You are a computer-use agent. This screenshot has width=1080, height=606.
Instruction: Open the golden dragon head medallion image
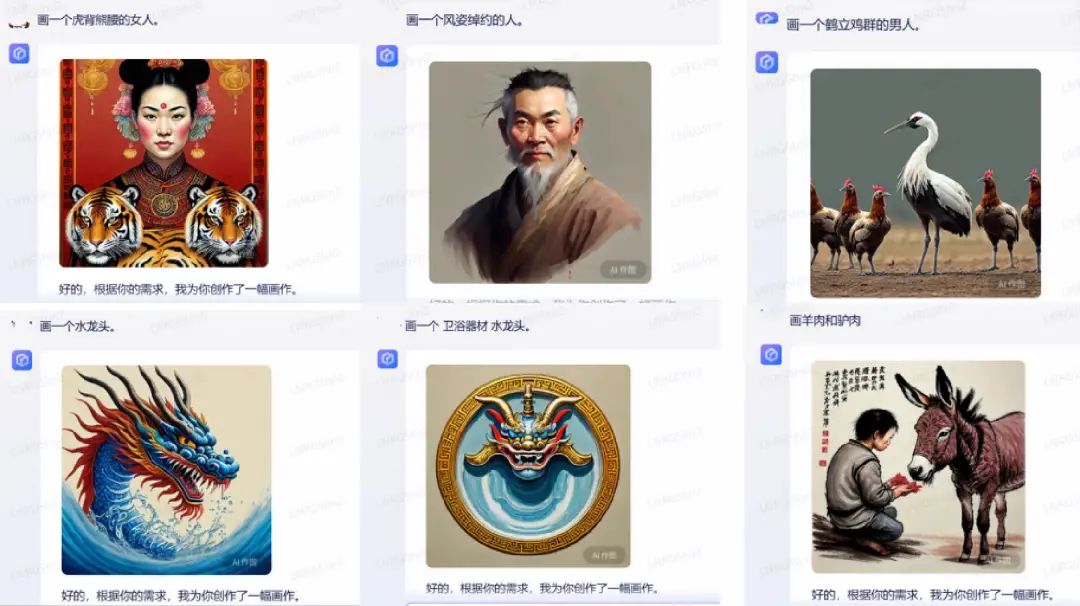point(528,466)
